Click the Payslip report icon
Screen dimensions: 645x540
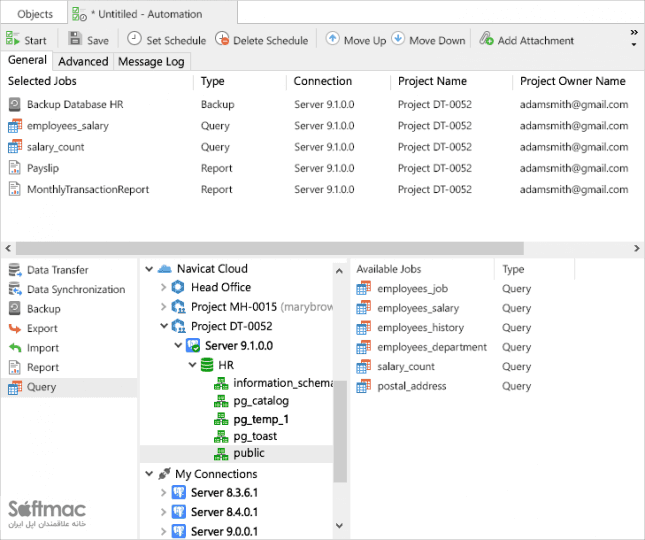point(14,168)
